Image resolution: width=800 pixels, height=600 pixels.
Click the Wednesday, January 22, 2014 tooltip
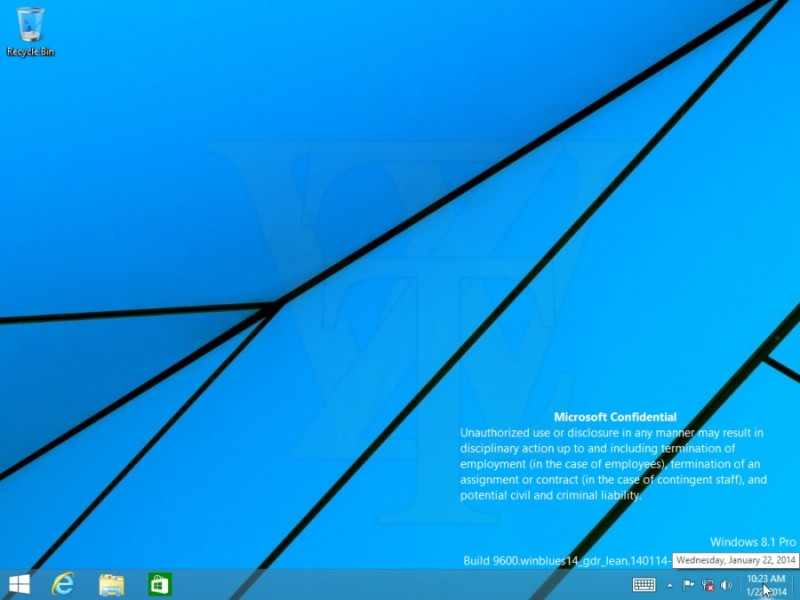pyautogui.click(x=735, y=560)
